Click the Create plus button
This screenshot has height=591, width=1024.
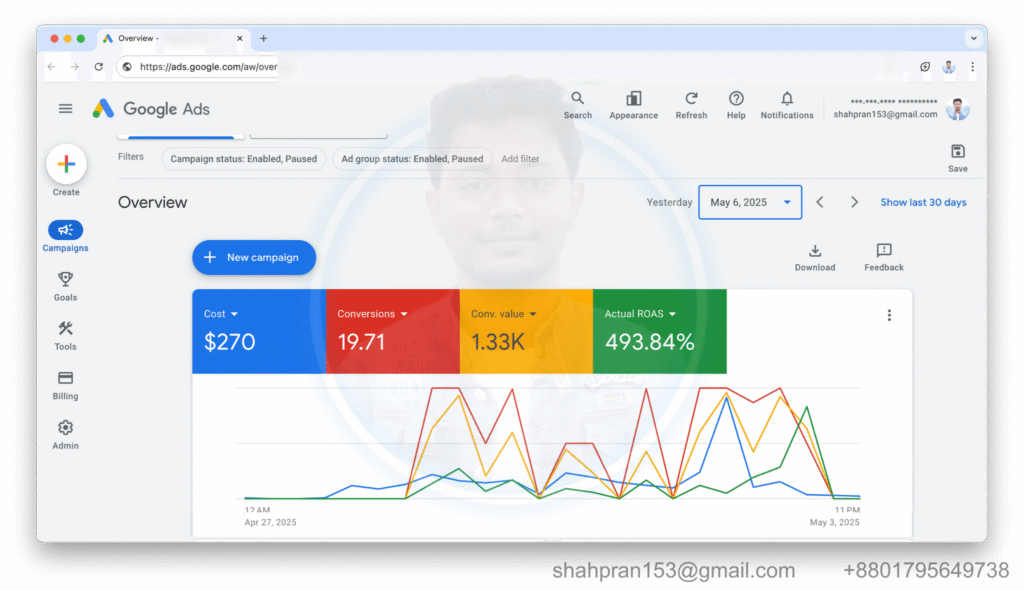66,164
